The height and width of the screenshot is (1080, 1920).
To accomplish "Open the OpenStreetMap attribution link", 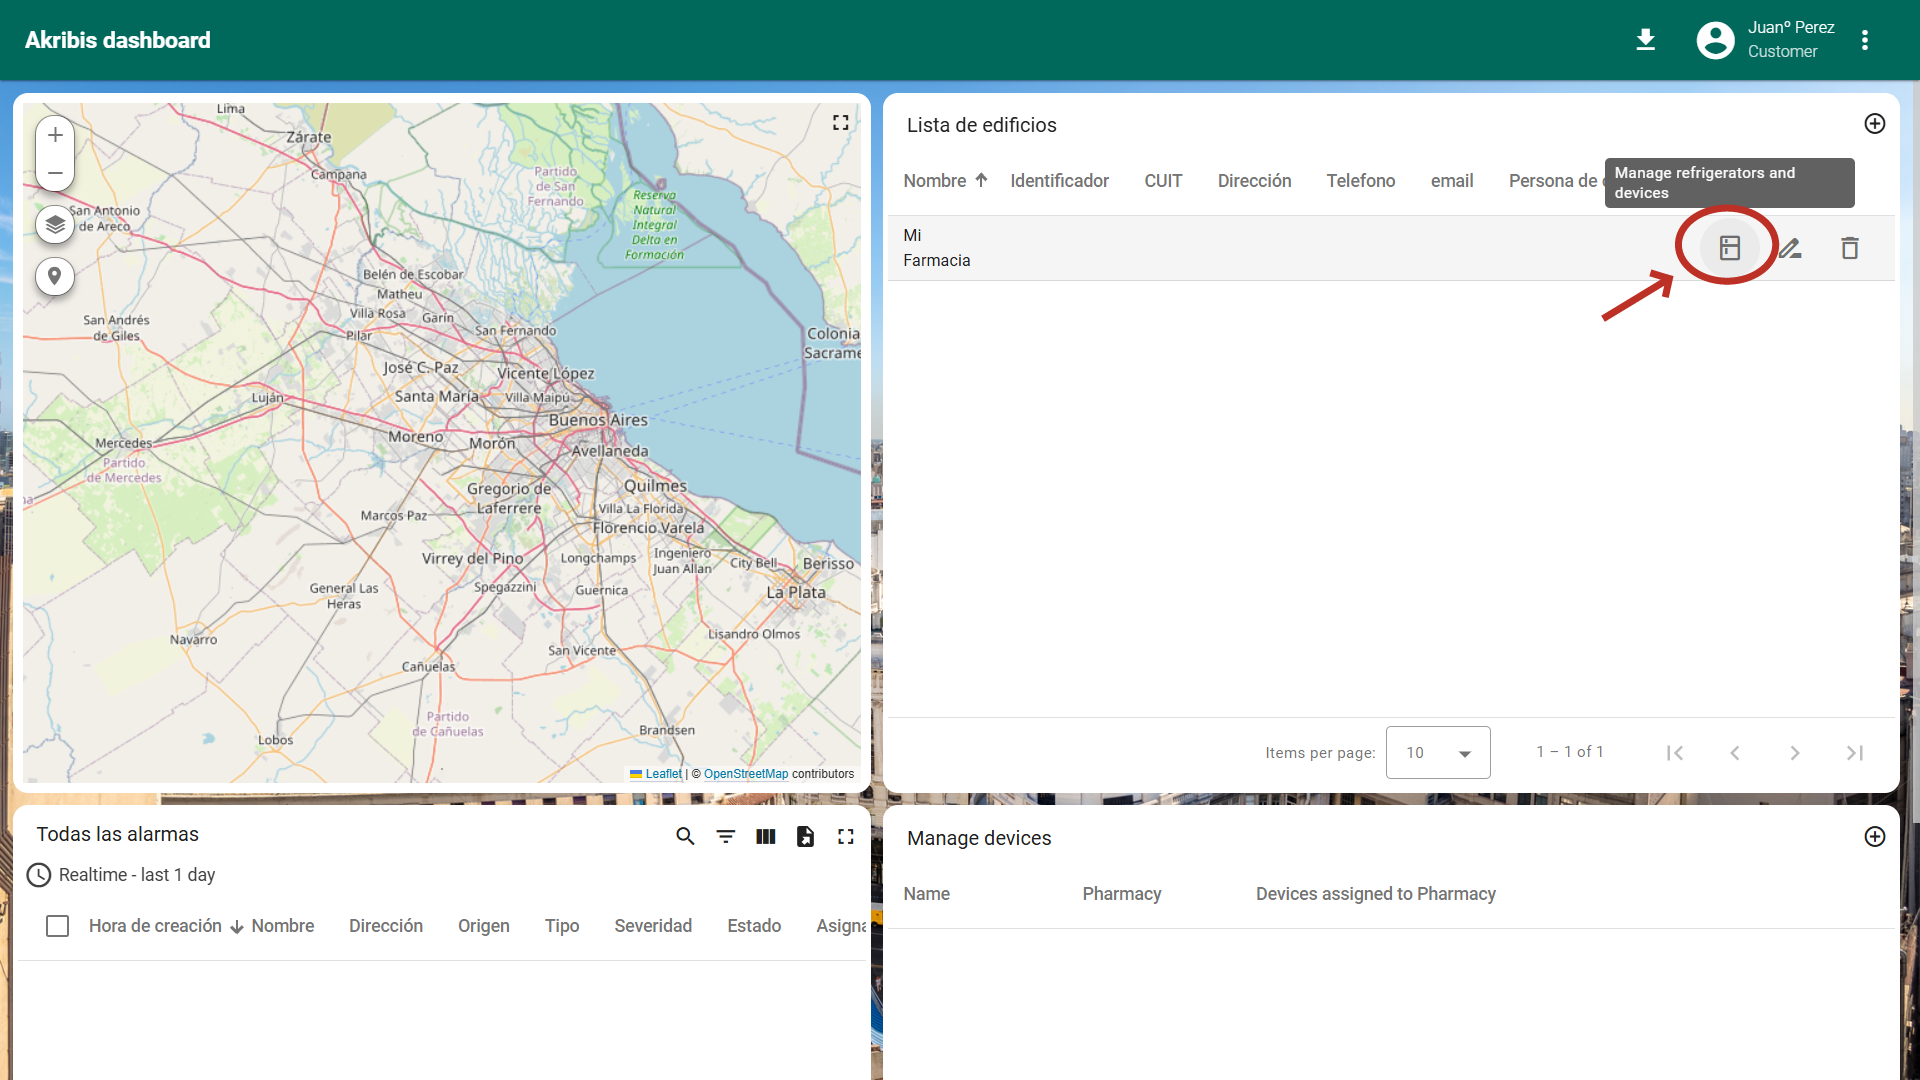I will [x=745, y=774].
